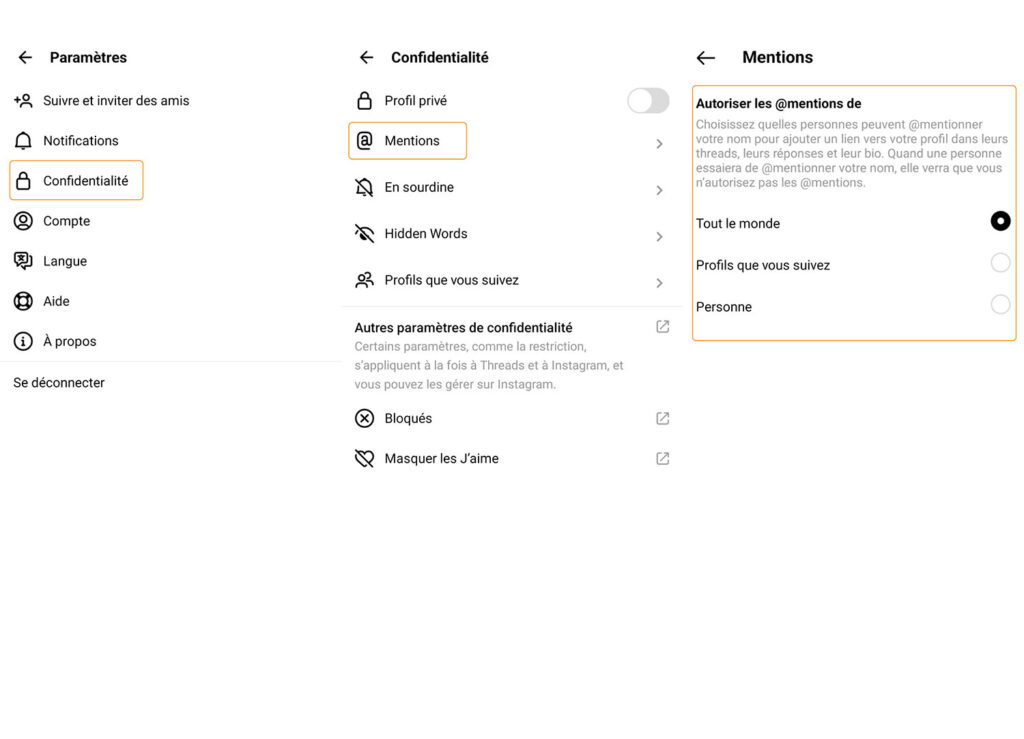The height and width of the screenshot is (739, 1024).
Task: Click the lock icon beside Confidentialité
Action: click(x=24, y=181)
